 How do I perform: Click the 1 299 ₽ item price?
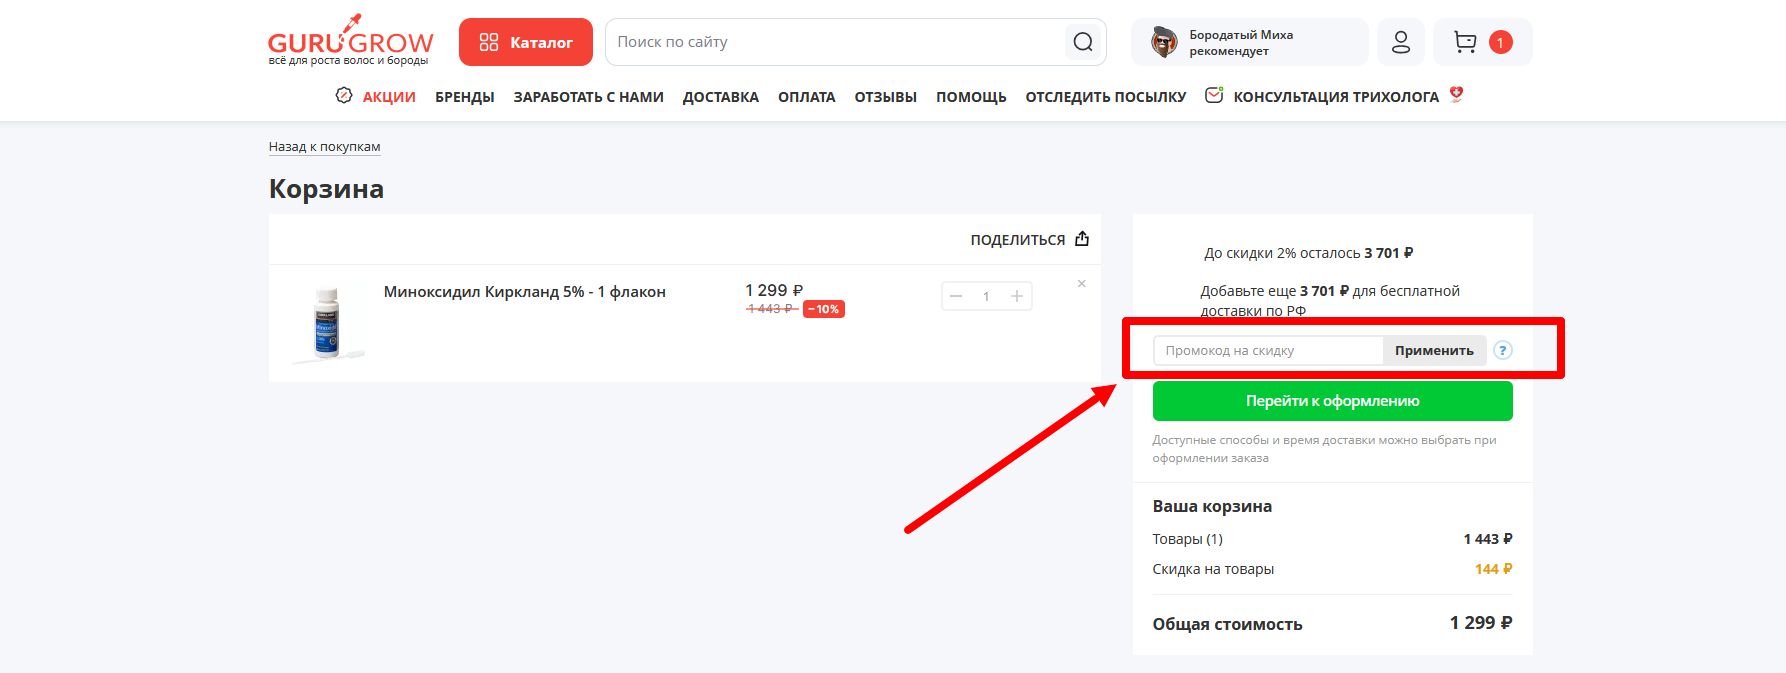[774, 290]
